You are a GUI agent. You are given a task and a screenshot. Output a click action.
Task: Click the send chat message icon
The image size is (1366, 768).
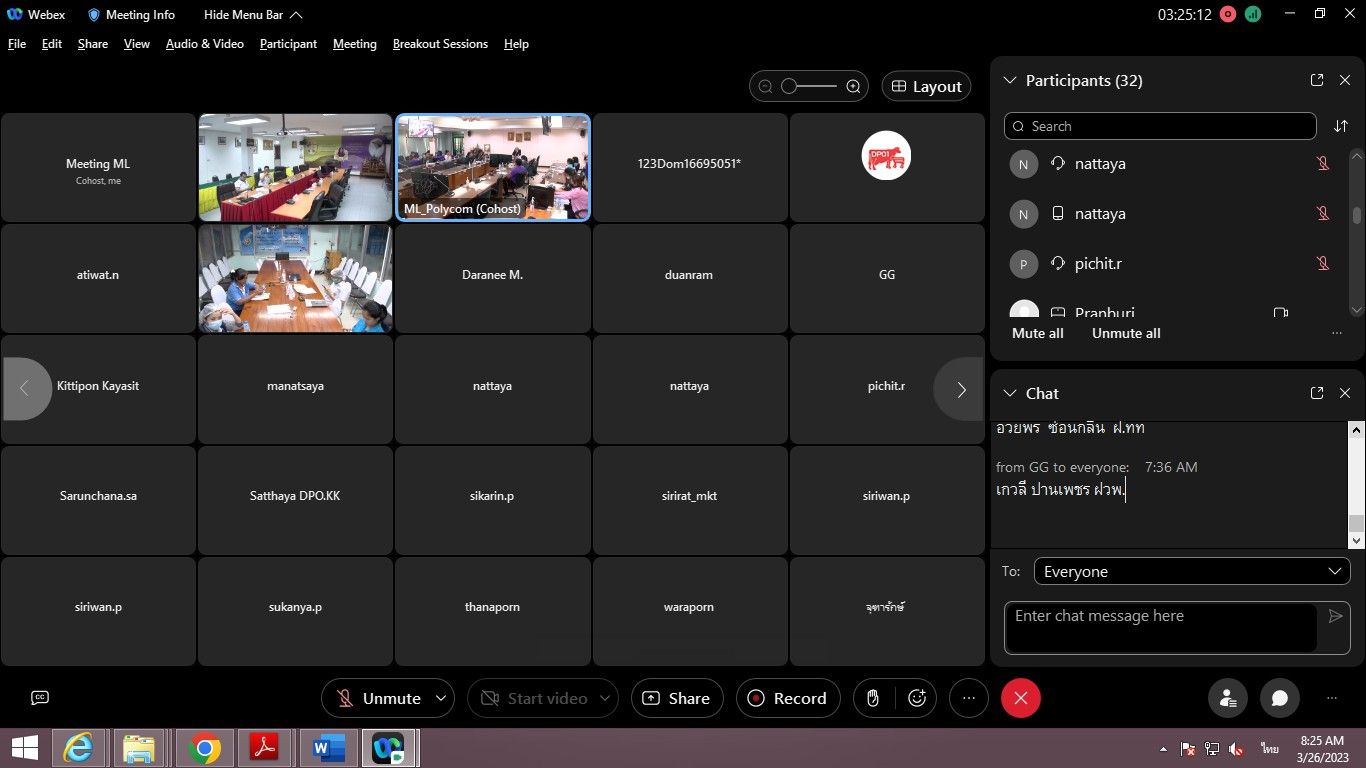click(1335, 616)
